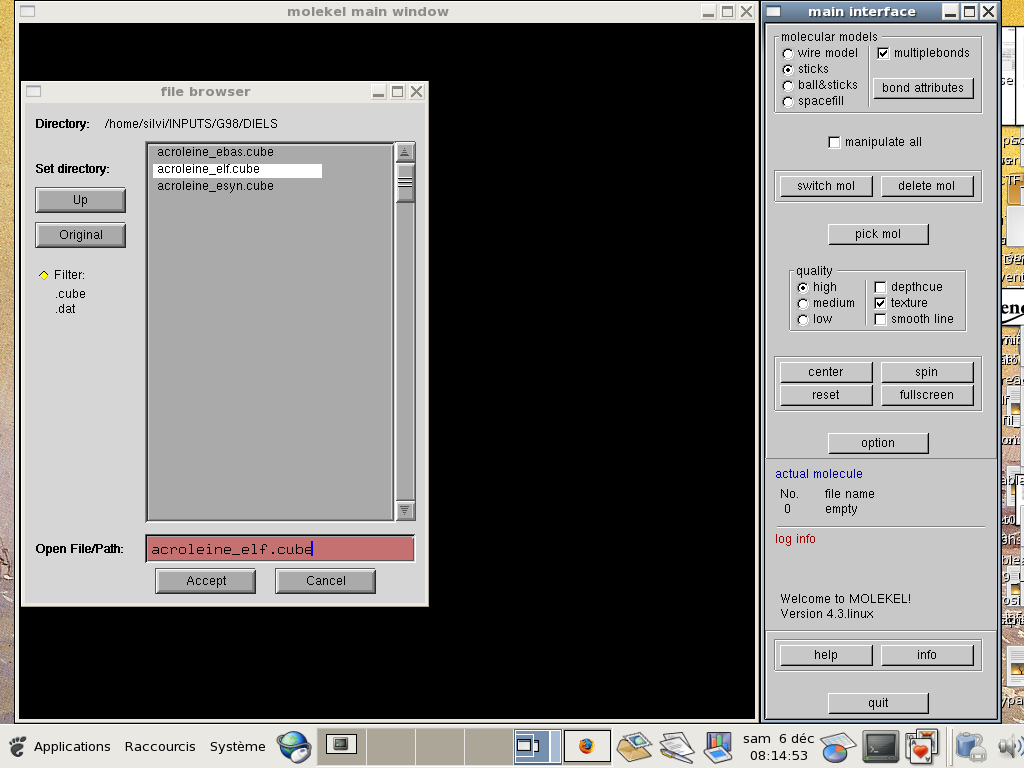Click the scrollbar up arrow in file list
This screenshot has width=1024, height=768.
(x=405, y=152)
